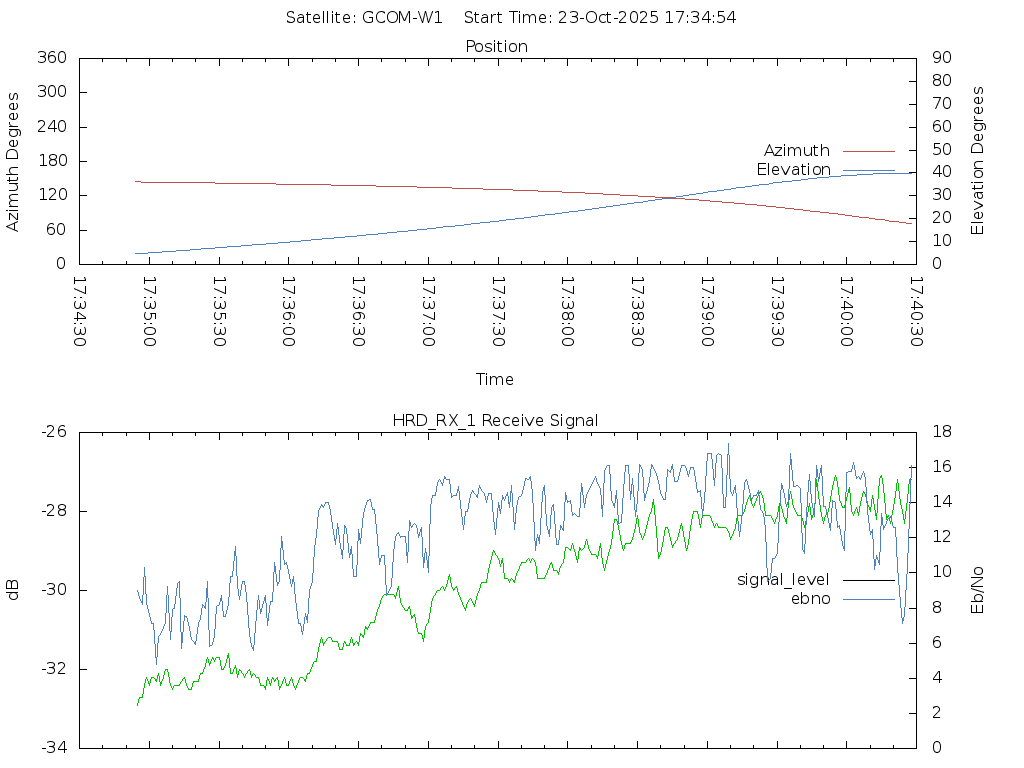
Task: Click the dB left axis label
Action: tap(14, 590)
